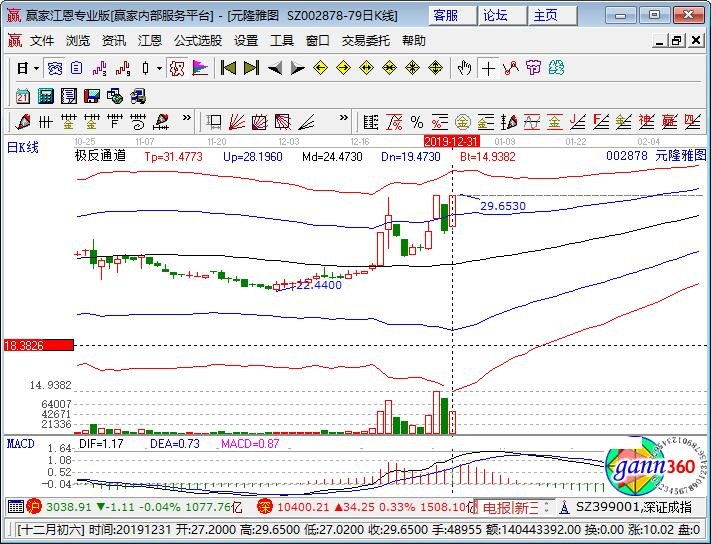Click the status bar grid table icon
This screenshot has height=544, width=711.
15,506
